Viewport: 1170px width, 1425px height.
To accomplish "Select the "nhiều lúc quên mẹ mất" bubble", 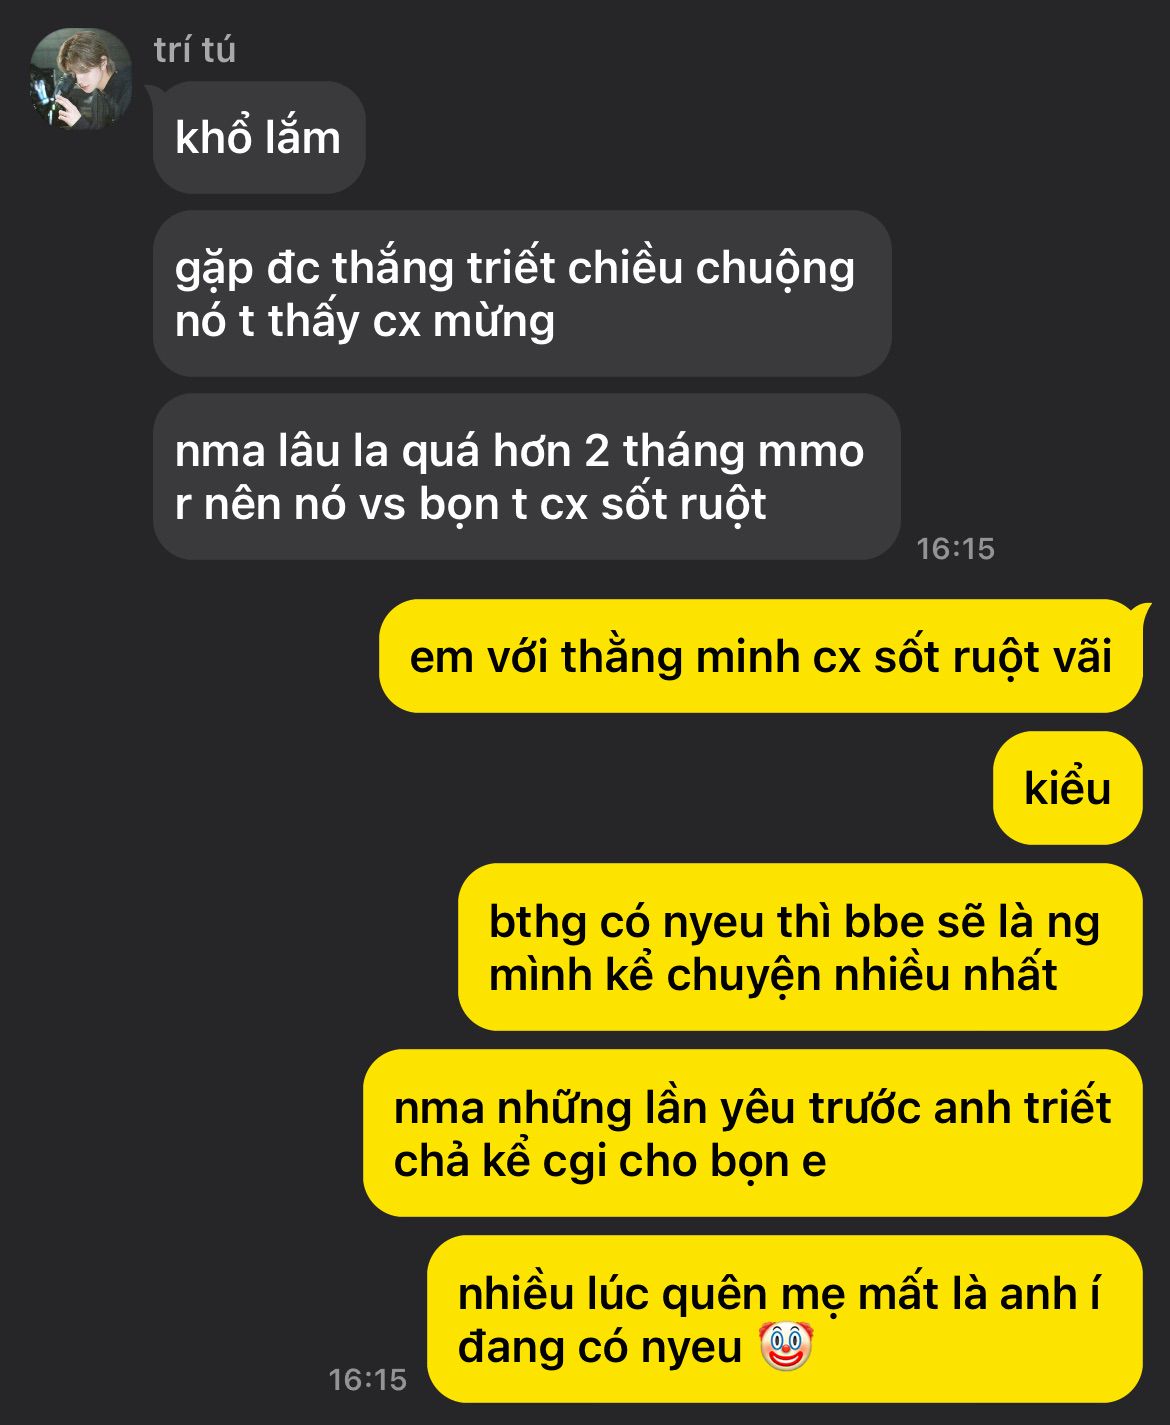I will 785,1320.
